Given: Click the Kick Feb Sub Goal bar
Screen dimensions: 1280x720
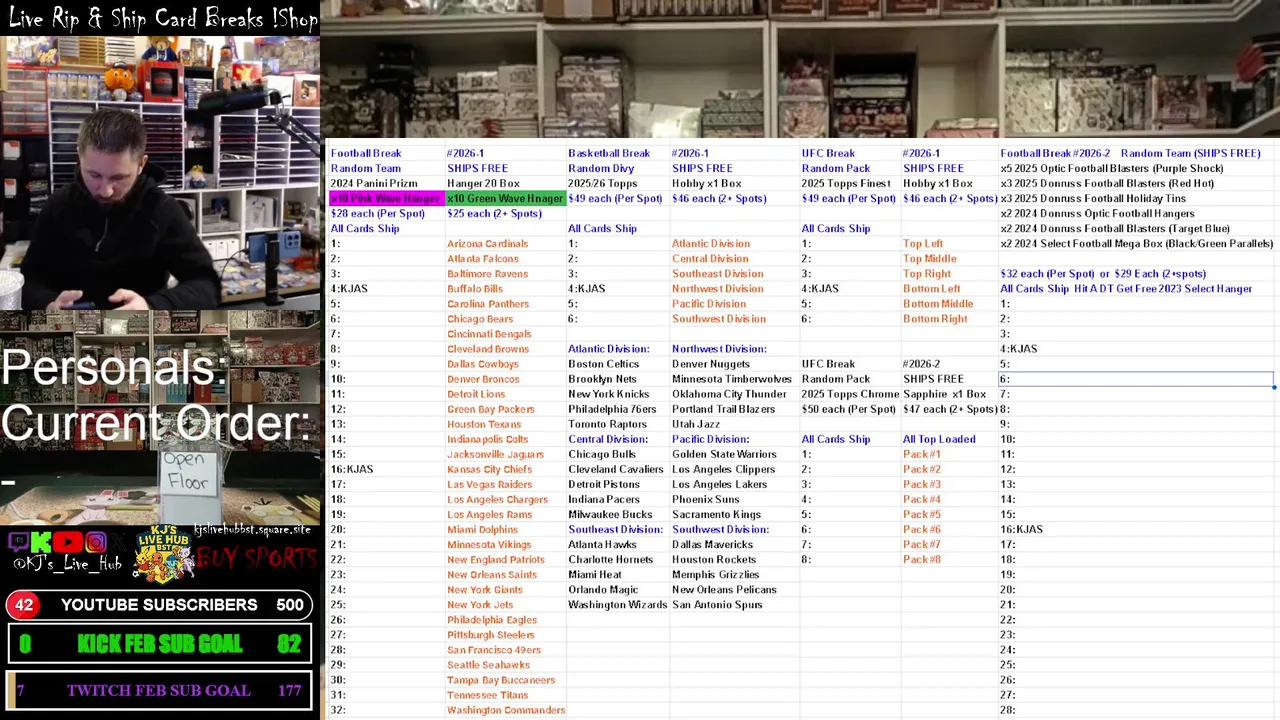Looking at the screenshot, I should [x=160, y=645].
